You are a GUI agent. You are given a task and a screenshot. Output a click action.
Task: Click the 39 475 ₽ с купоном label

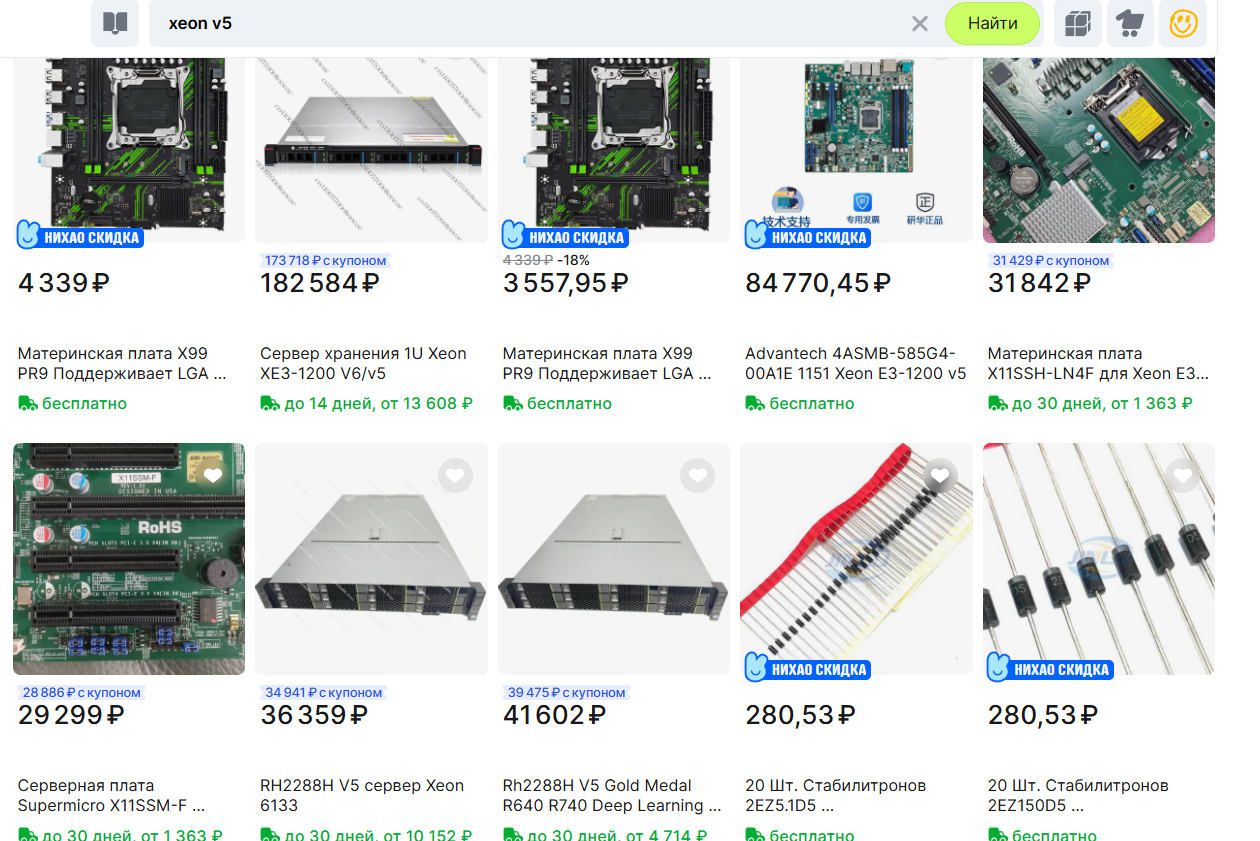(566, 692)
